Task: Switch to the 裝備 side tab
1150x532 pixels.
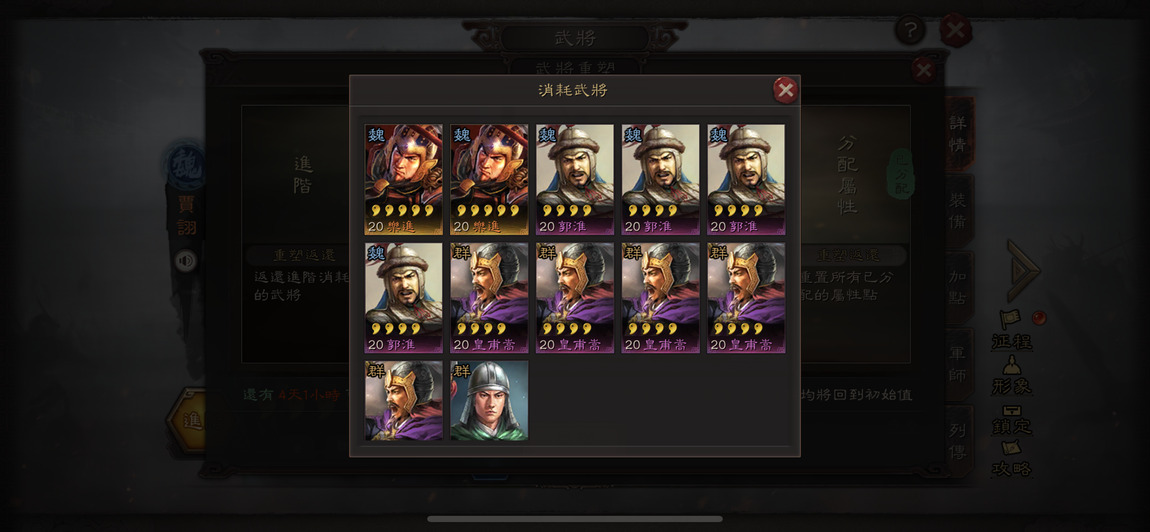Action: (x=958, y=211)
